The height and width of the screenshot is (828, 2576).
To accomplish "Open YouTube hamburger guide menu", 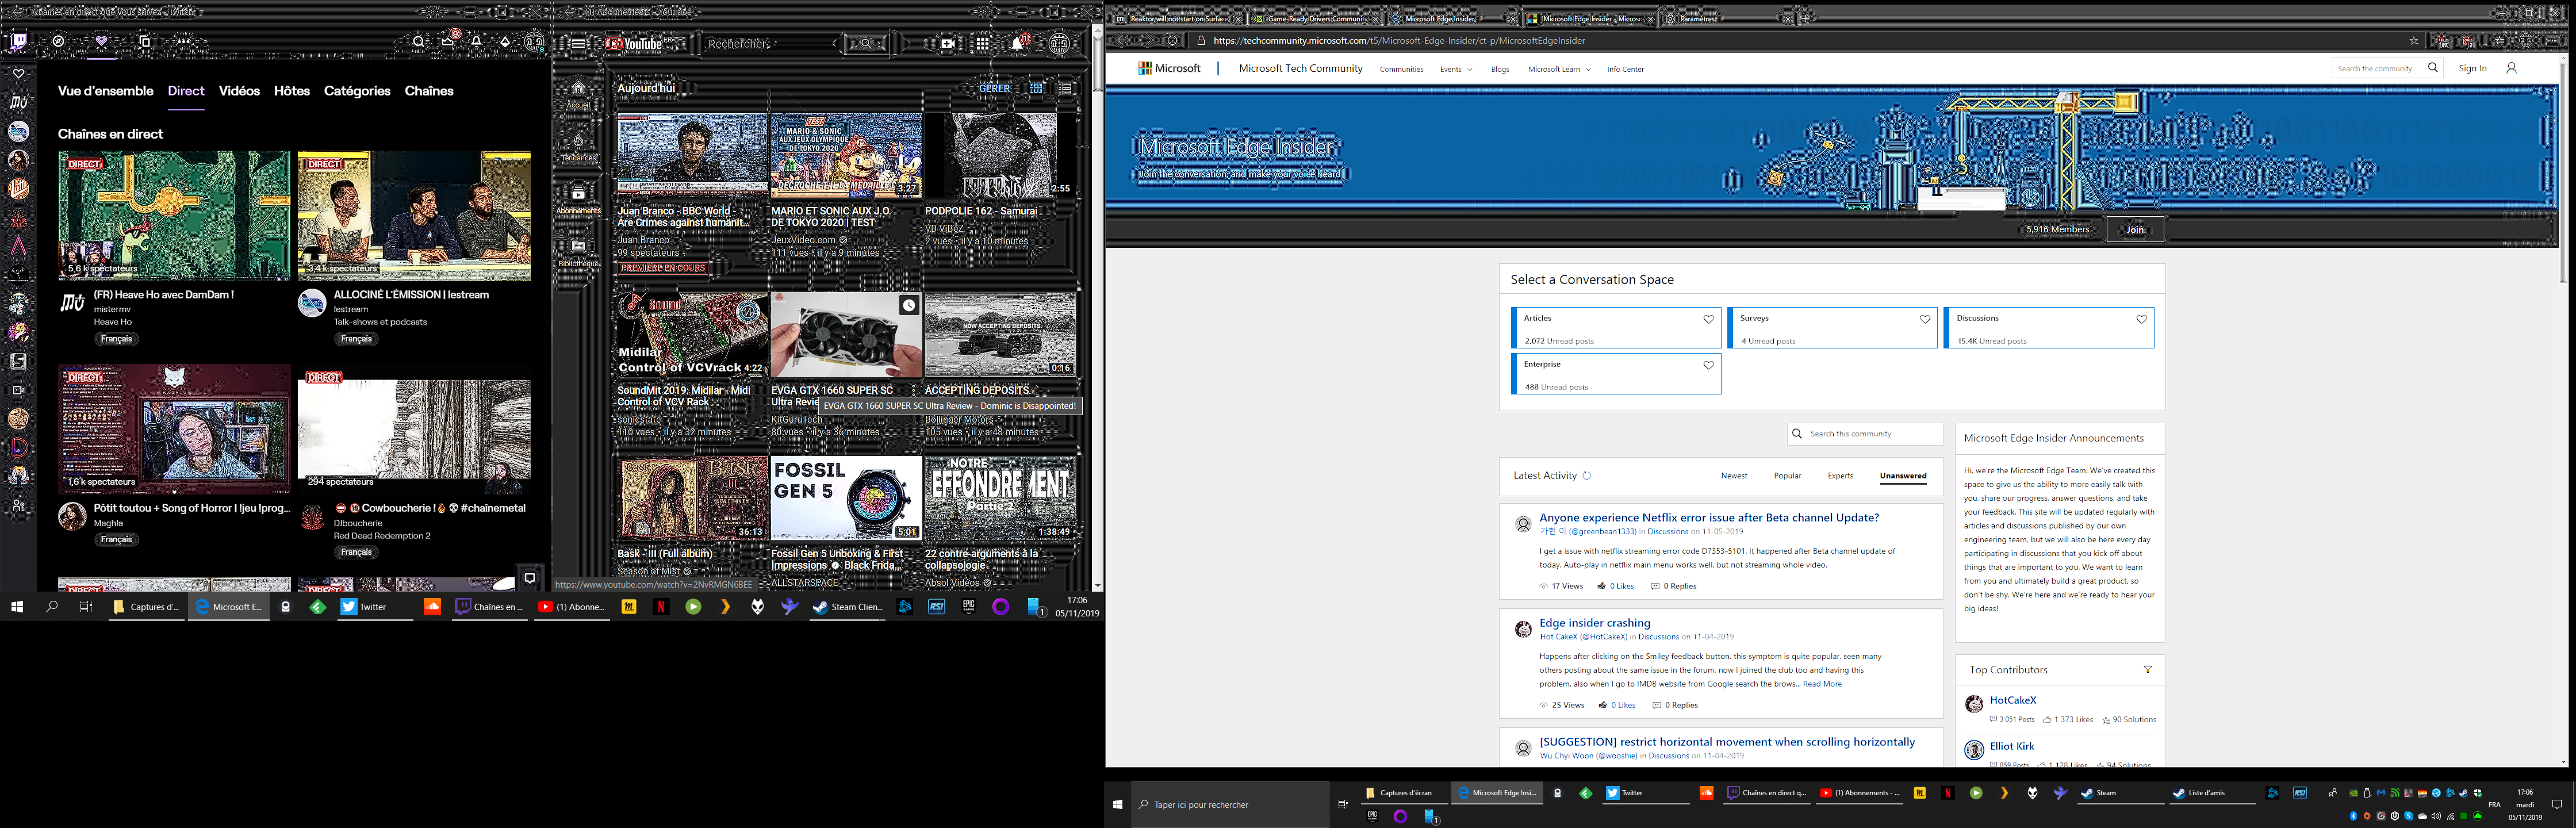I will pyautogui.click(x=578, y=44).
